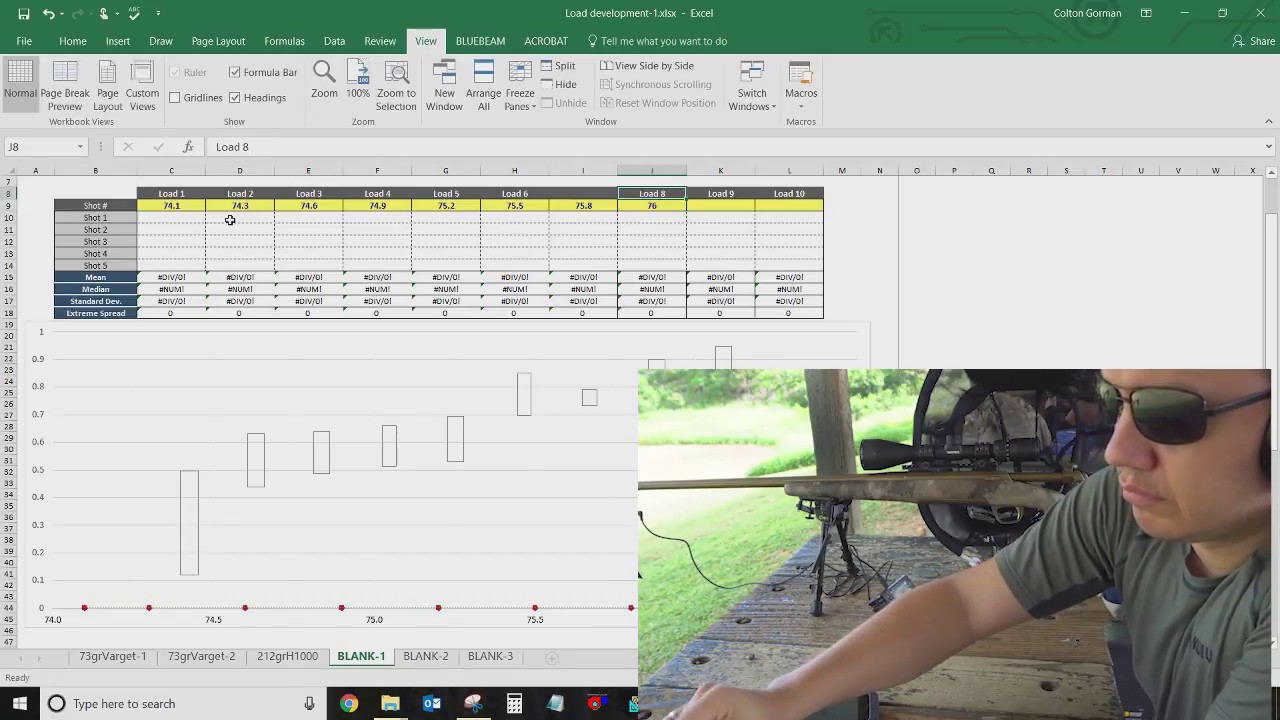Open Switch Windows dropdown
The height and width of the screenshot is (720, 1280).
tap(752, 86)
